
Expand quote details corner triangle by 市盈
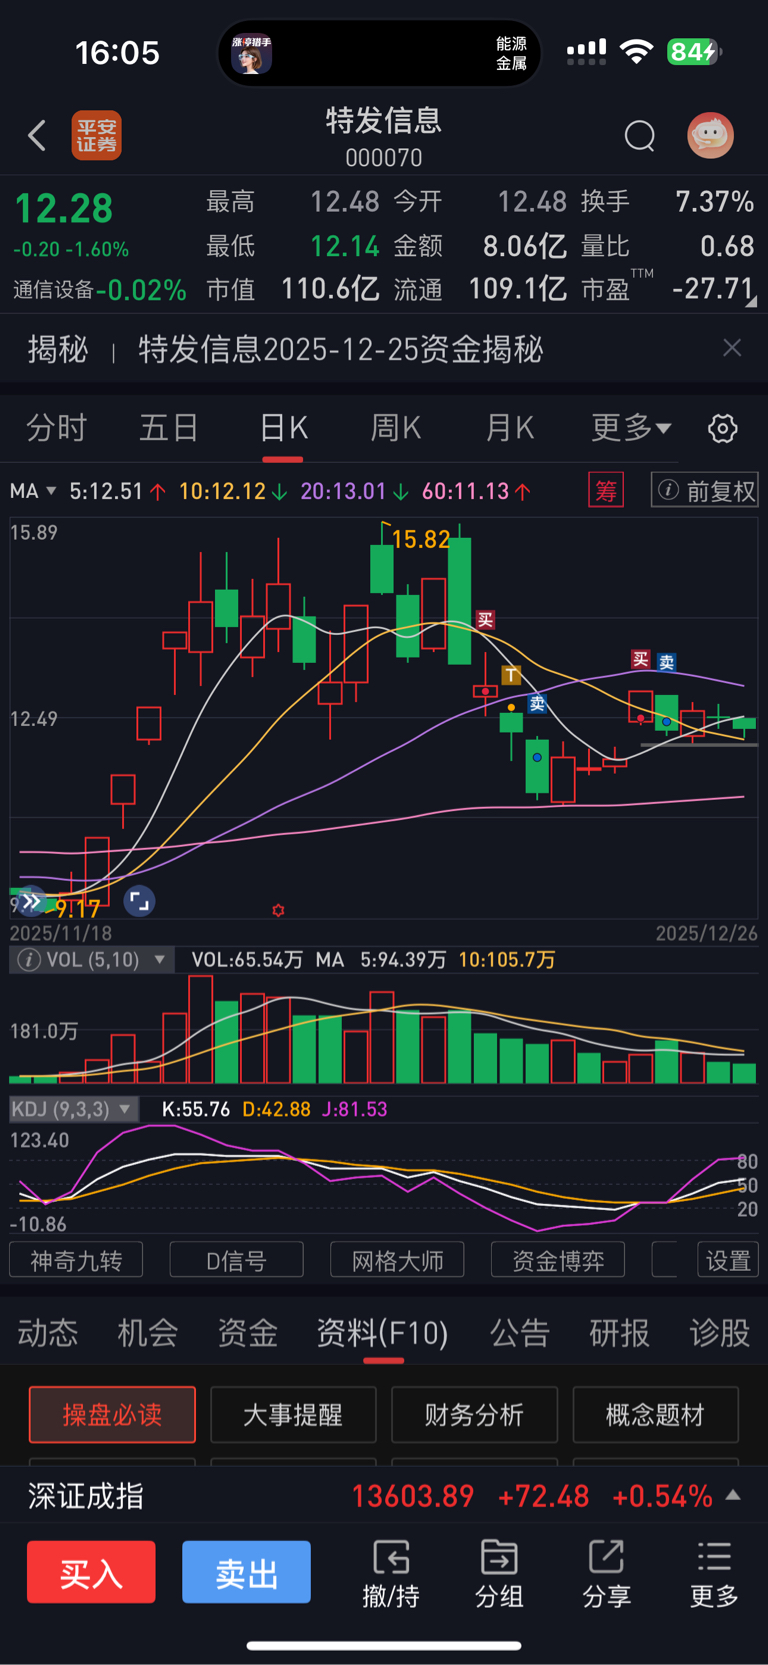click(x=751, y=300)
